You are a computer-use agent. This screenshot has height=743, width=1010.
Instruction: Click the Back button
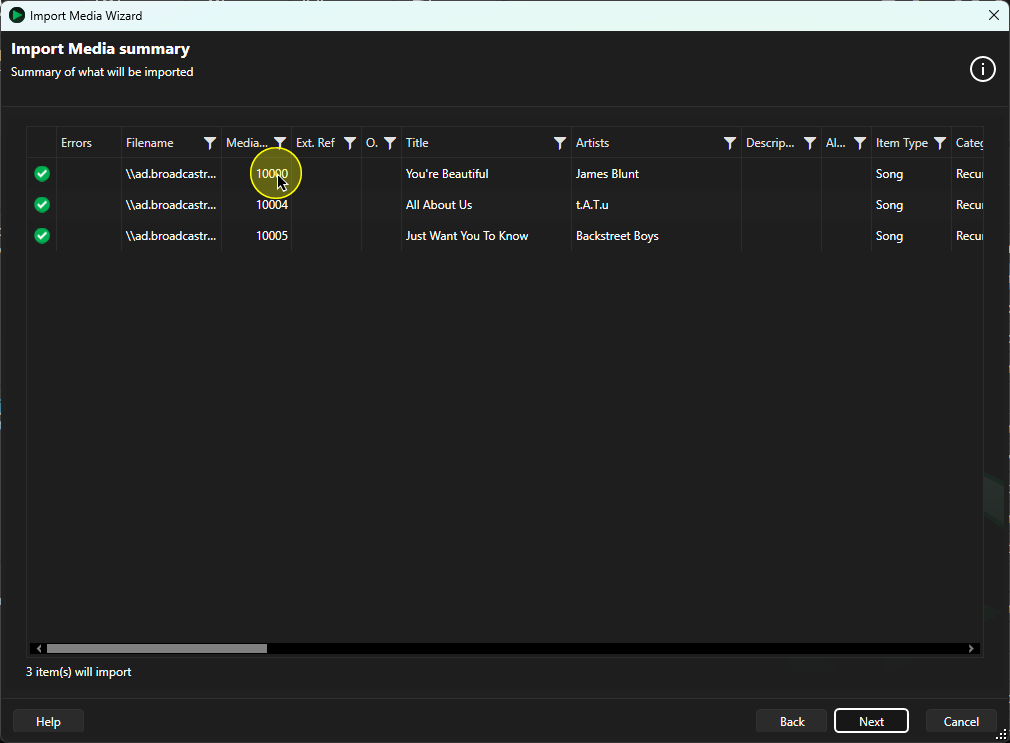coord(792,721)
